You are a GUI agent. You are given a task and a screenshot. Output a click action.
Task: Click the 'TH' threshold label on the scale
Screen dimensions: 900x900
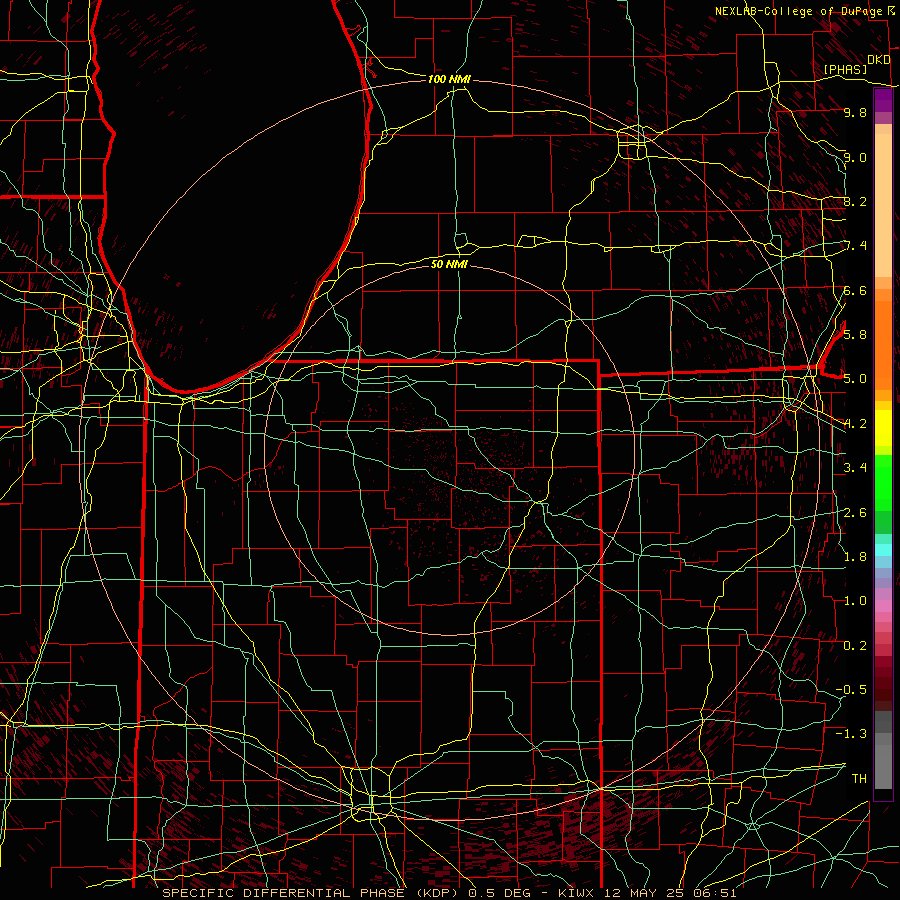click(859, 778)
